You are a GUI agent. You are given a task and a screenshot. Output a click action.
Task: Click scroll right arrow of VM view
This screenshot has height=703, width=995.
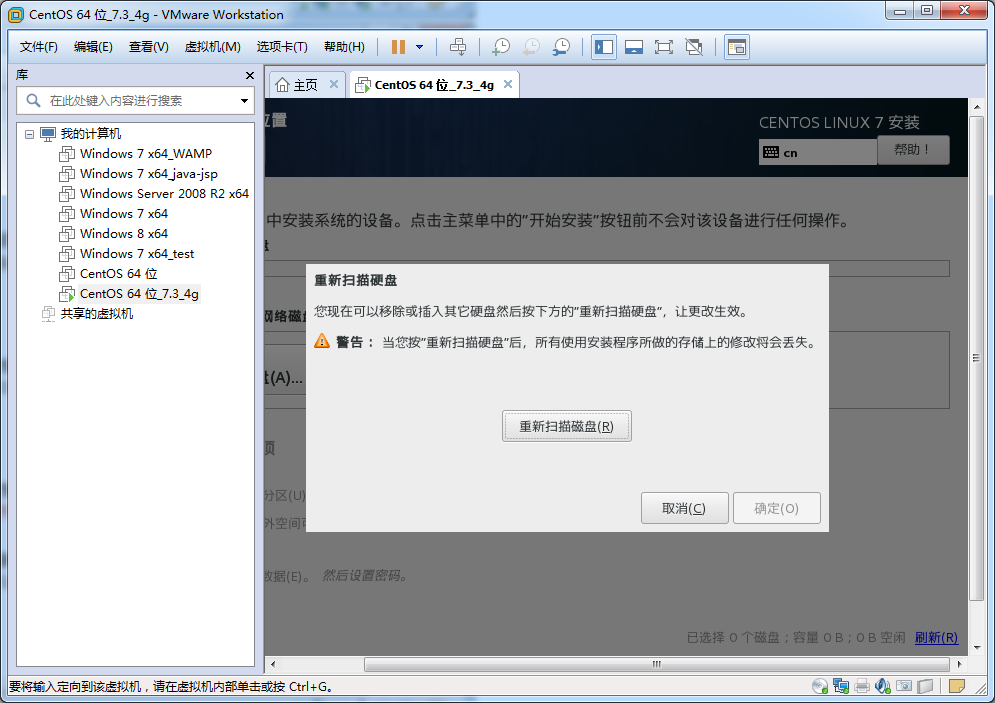pos(959,664)
